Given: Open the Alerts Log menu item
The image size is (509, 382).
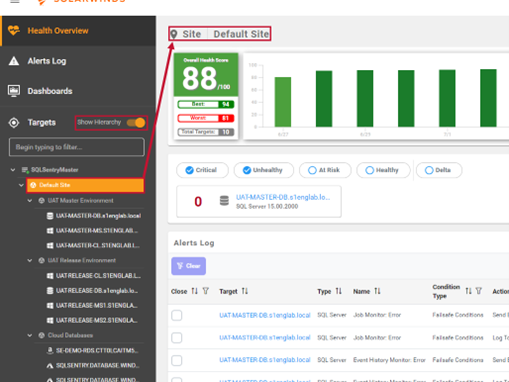Looking at the screenshot, I should [78, 61].
